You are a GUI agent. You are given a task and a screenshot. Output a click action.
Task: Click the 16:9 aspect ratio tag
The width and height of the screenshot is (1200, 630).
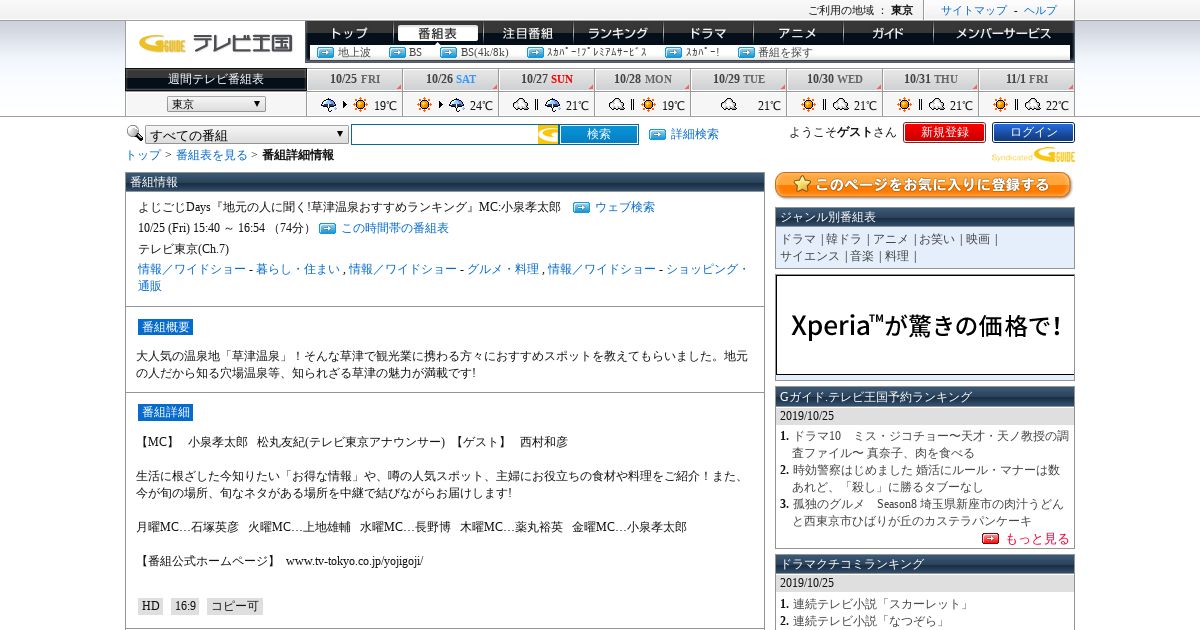pos(185,606)
